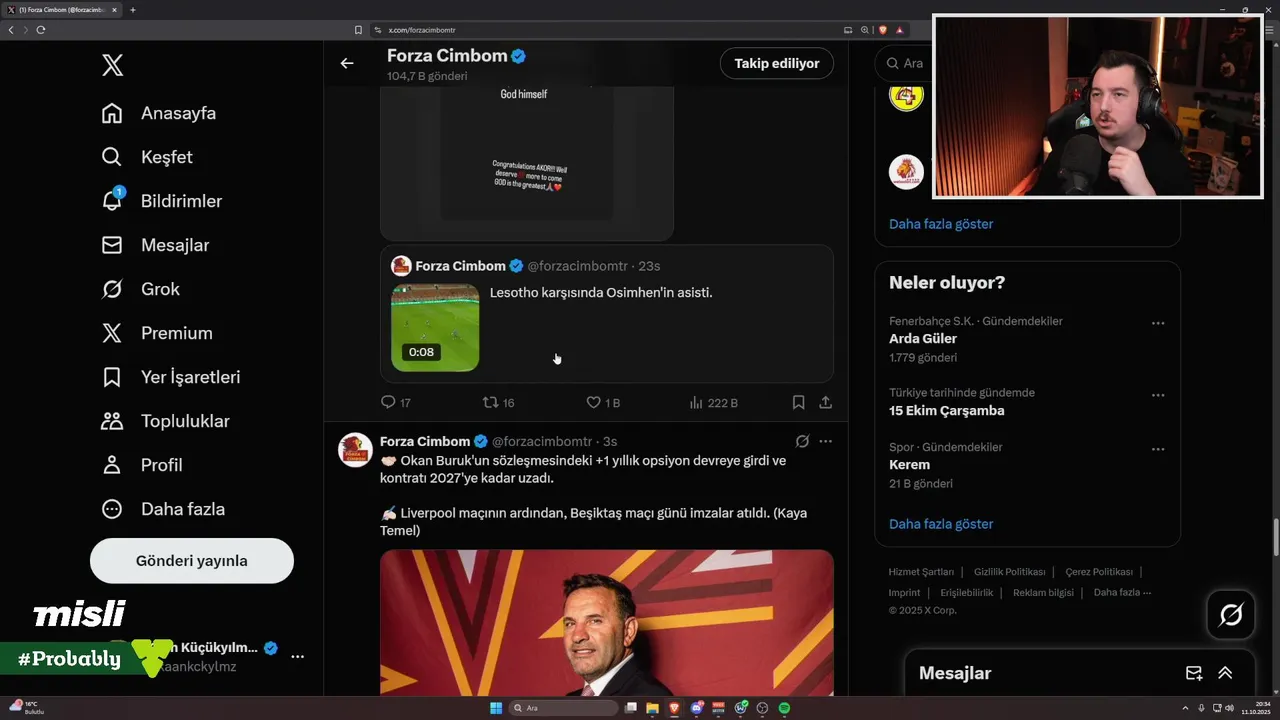Reload the page in browser
Viewport: 1280px width, 720px height.
41,30
